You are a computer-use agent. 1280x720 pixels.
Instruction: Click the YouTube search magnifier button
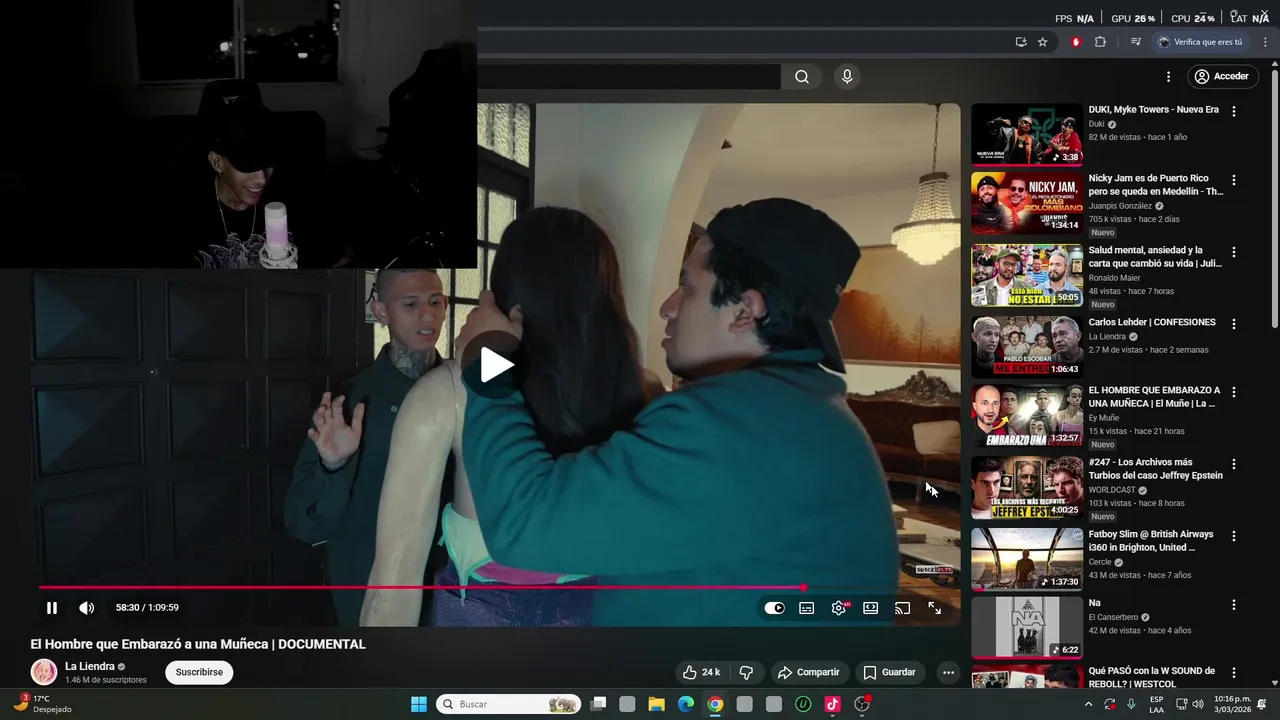point(802,77)
